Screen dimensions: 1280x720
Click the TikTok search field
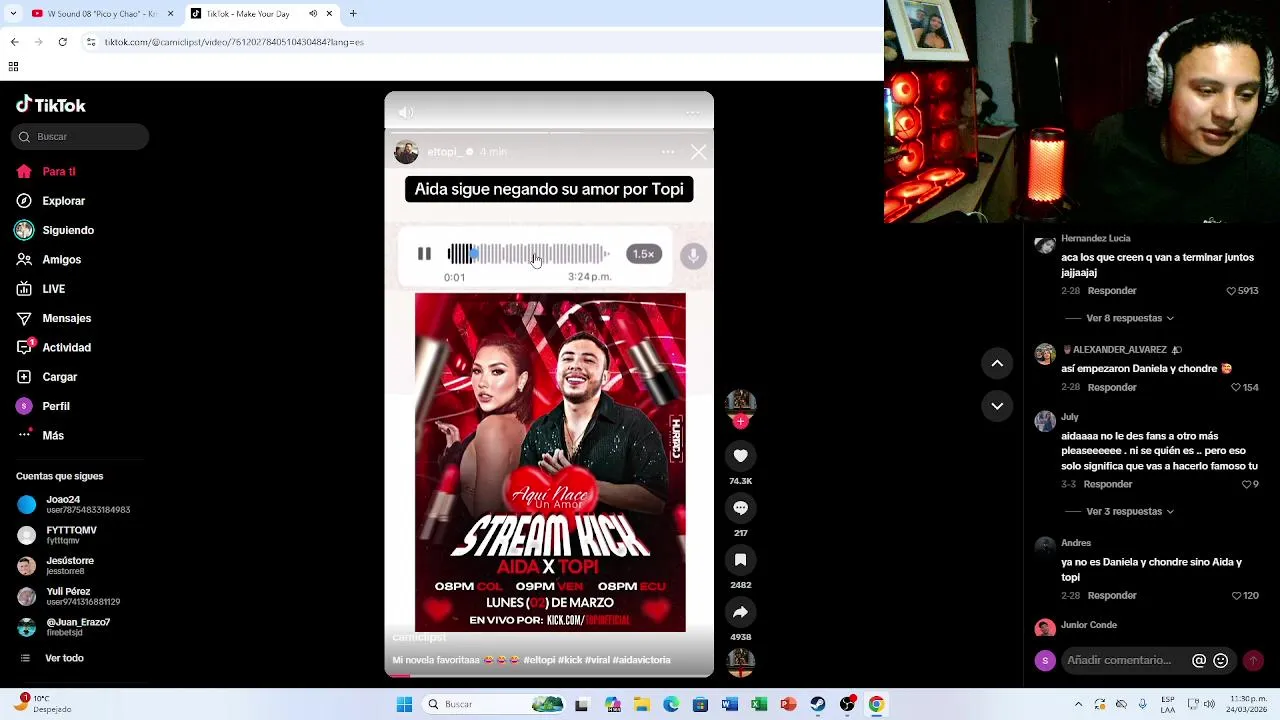[81, 137]
